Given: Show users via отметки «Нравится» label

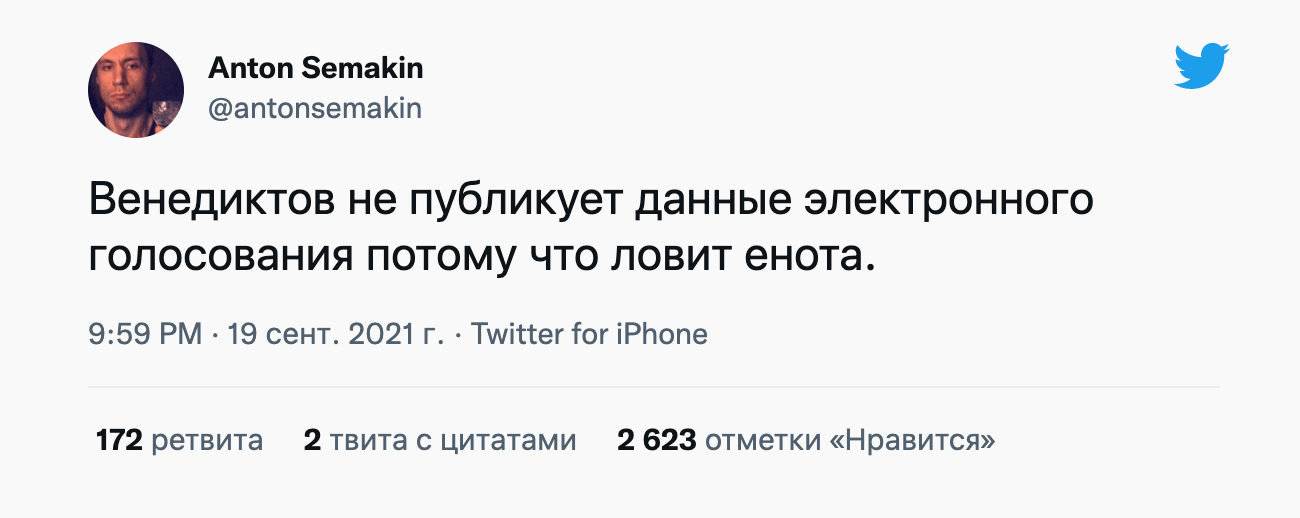Looking at the screenshot, I should (x=850, y=440).
